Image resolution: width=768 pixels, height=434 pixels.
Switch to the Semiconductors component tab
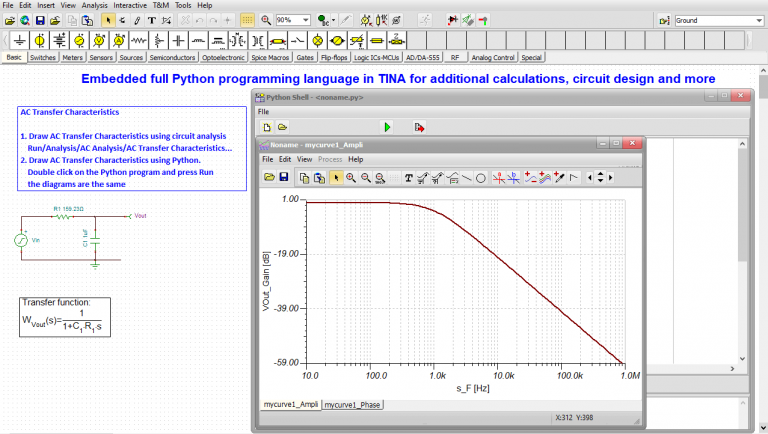pyautogui.click(x=174, y=58)
